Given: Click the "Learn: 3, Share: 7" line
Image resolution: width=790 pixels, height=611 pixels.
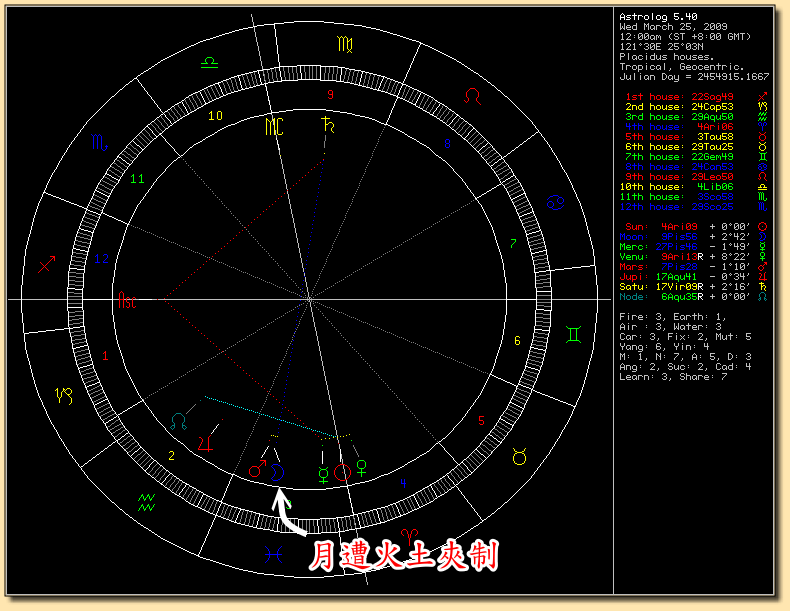Looking at the screenshot, I should 673,377.
